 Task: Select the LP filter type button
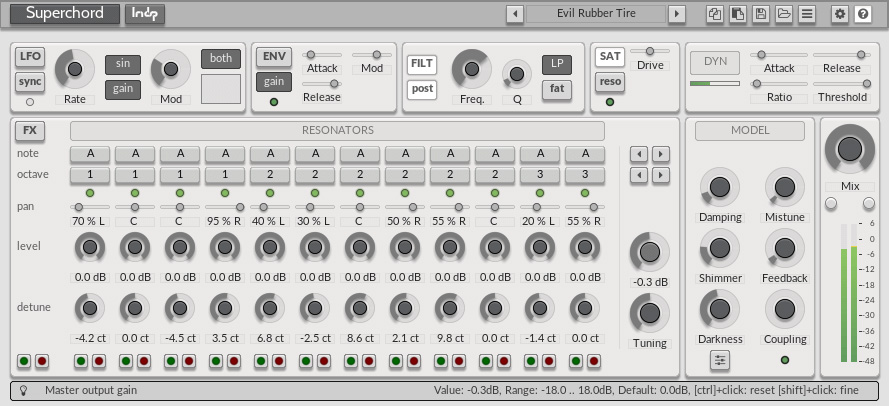click(556, 64)
